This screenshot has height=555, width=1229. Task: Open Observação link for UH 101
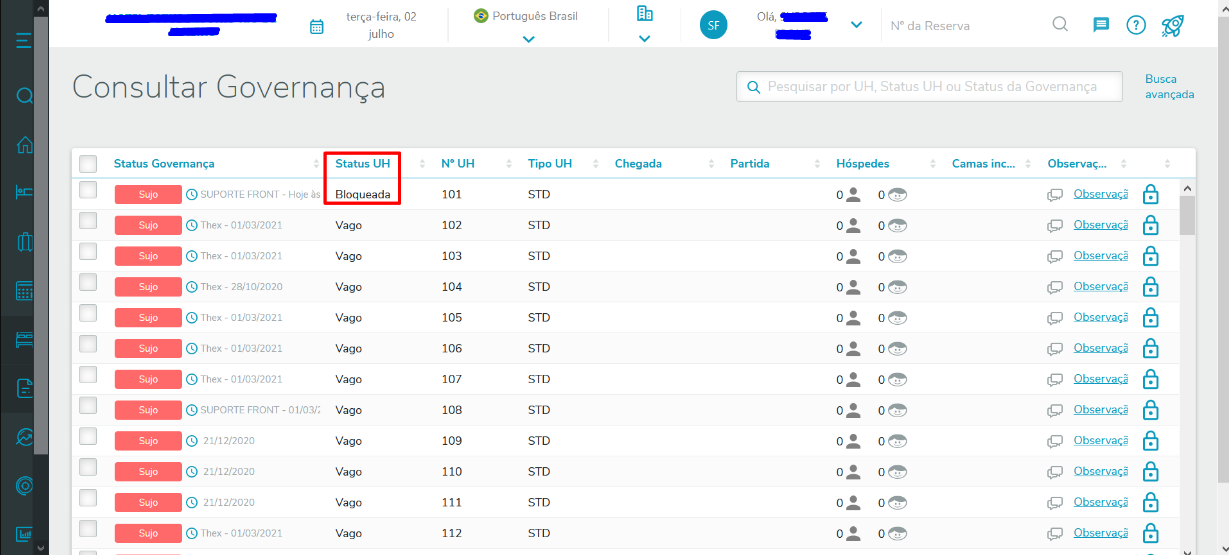(x=1101, y=194)
